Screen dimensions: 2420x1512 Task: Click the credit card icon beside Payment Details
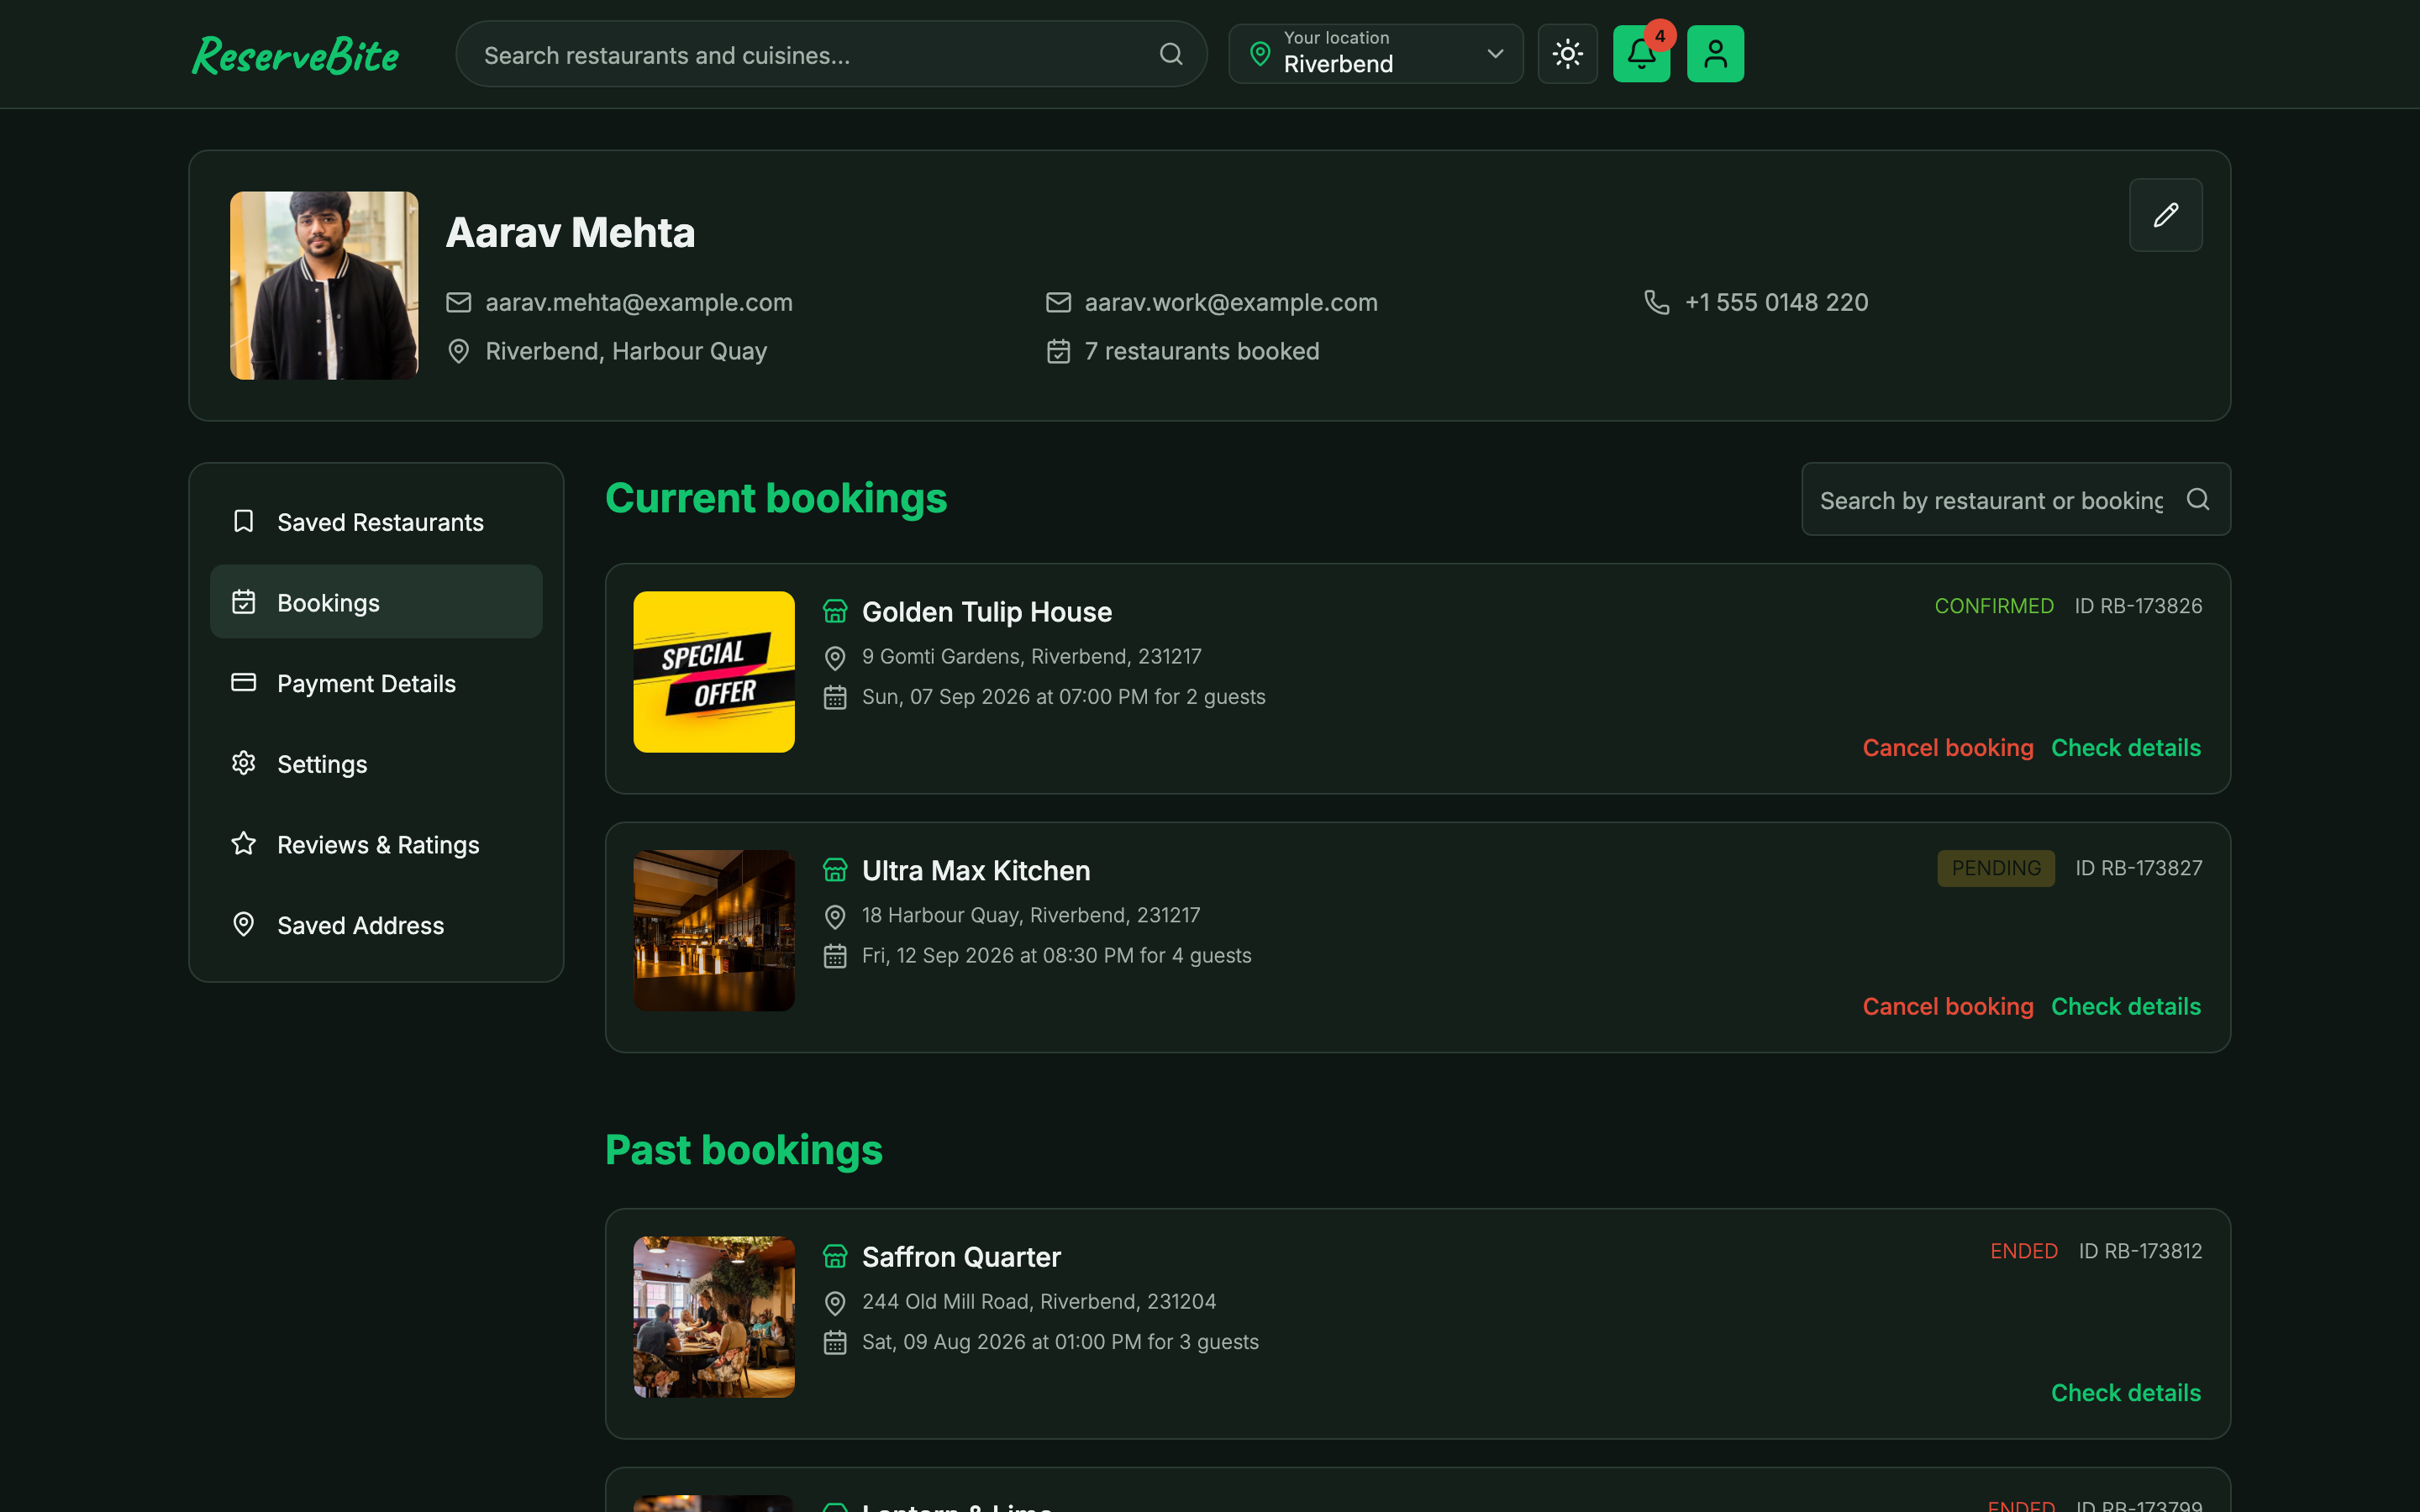click(x=243, y=682)
